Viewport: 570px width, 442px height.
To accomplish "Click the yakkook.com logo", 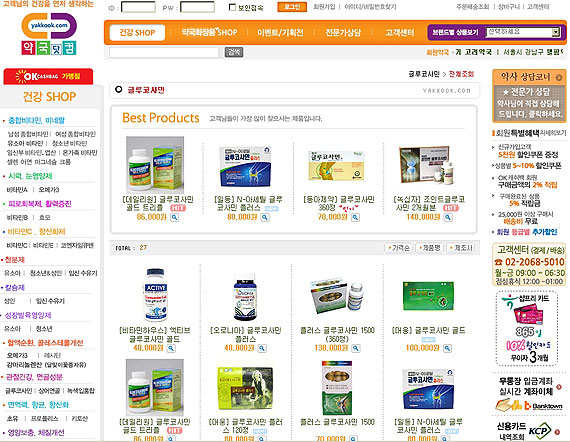I will tap(49, 34).
